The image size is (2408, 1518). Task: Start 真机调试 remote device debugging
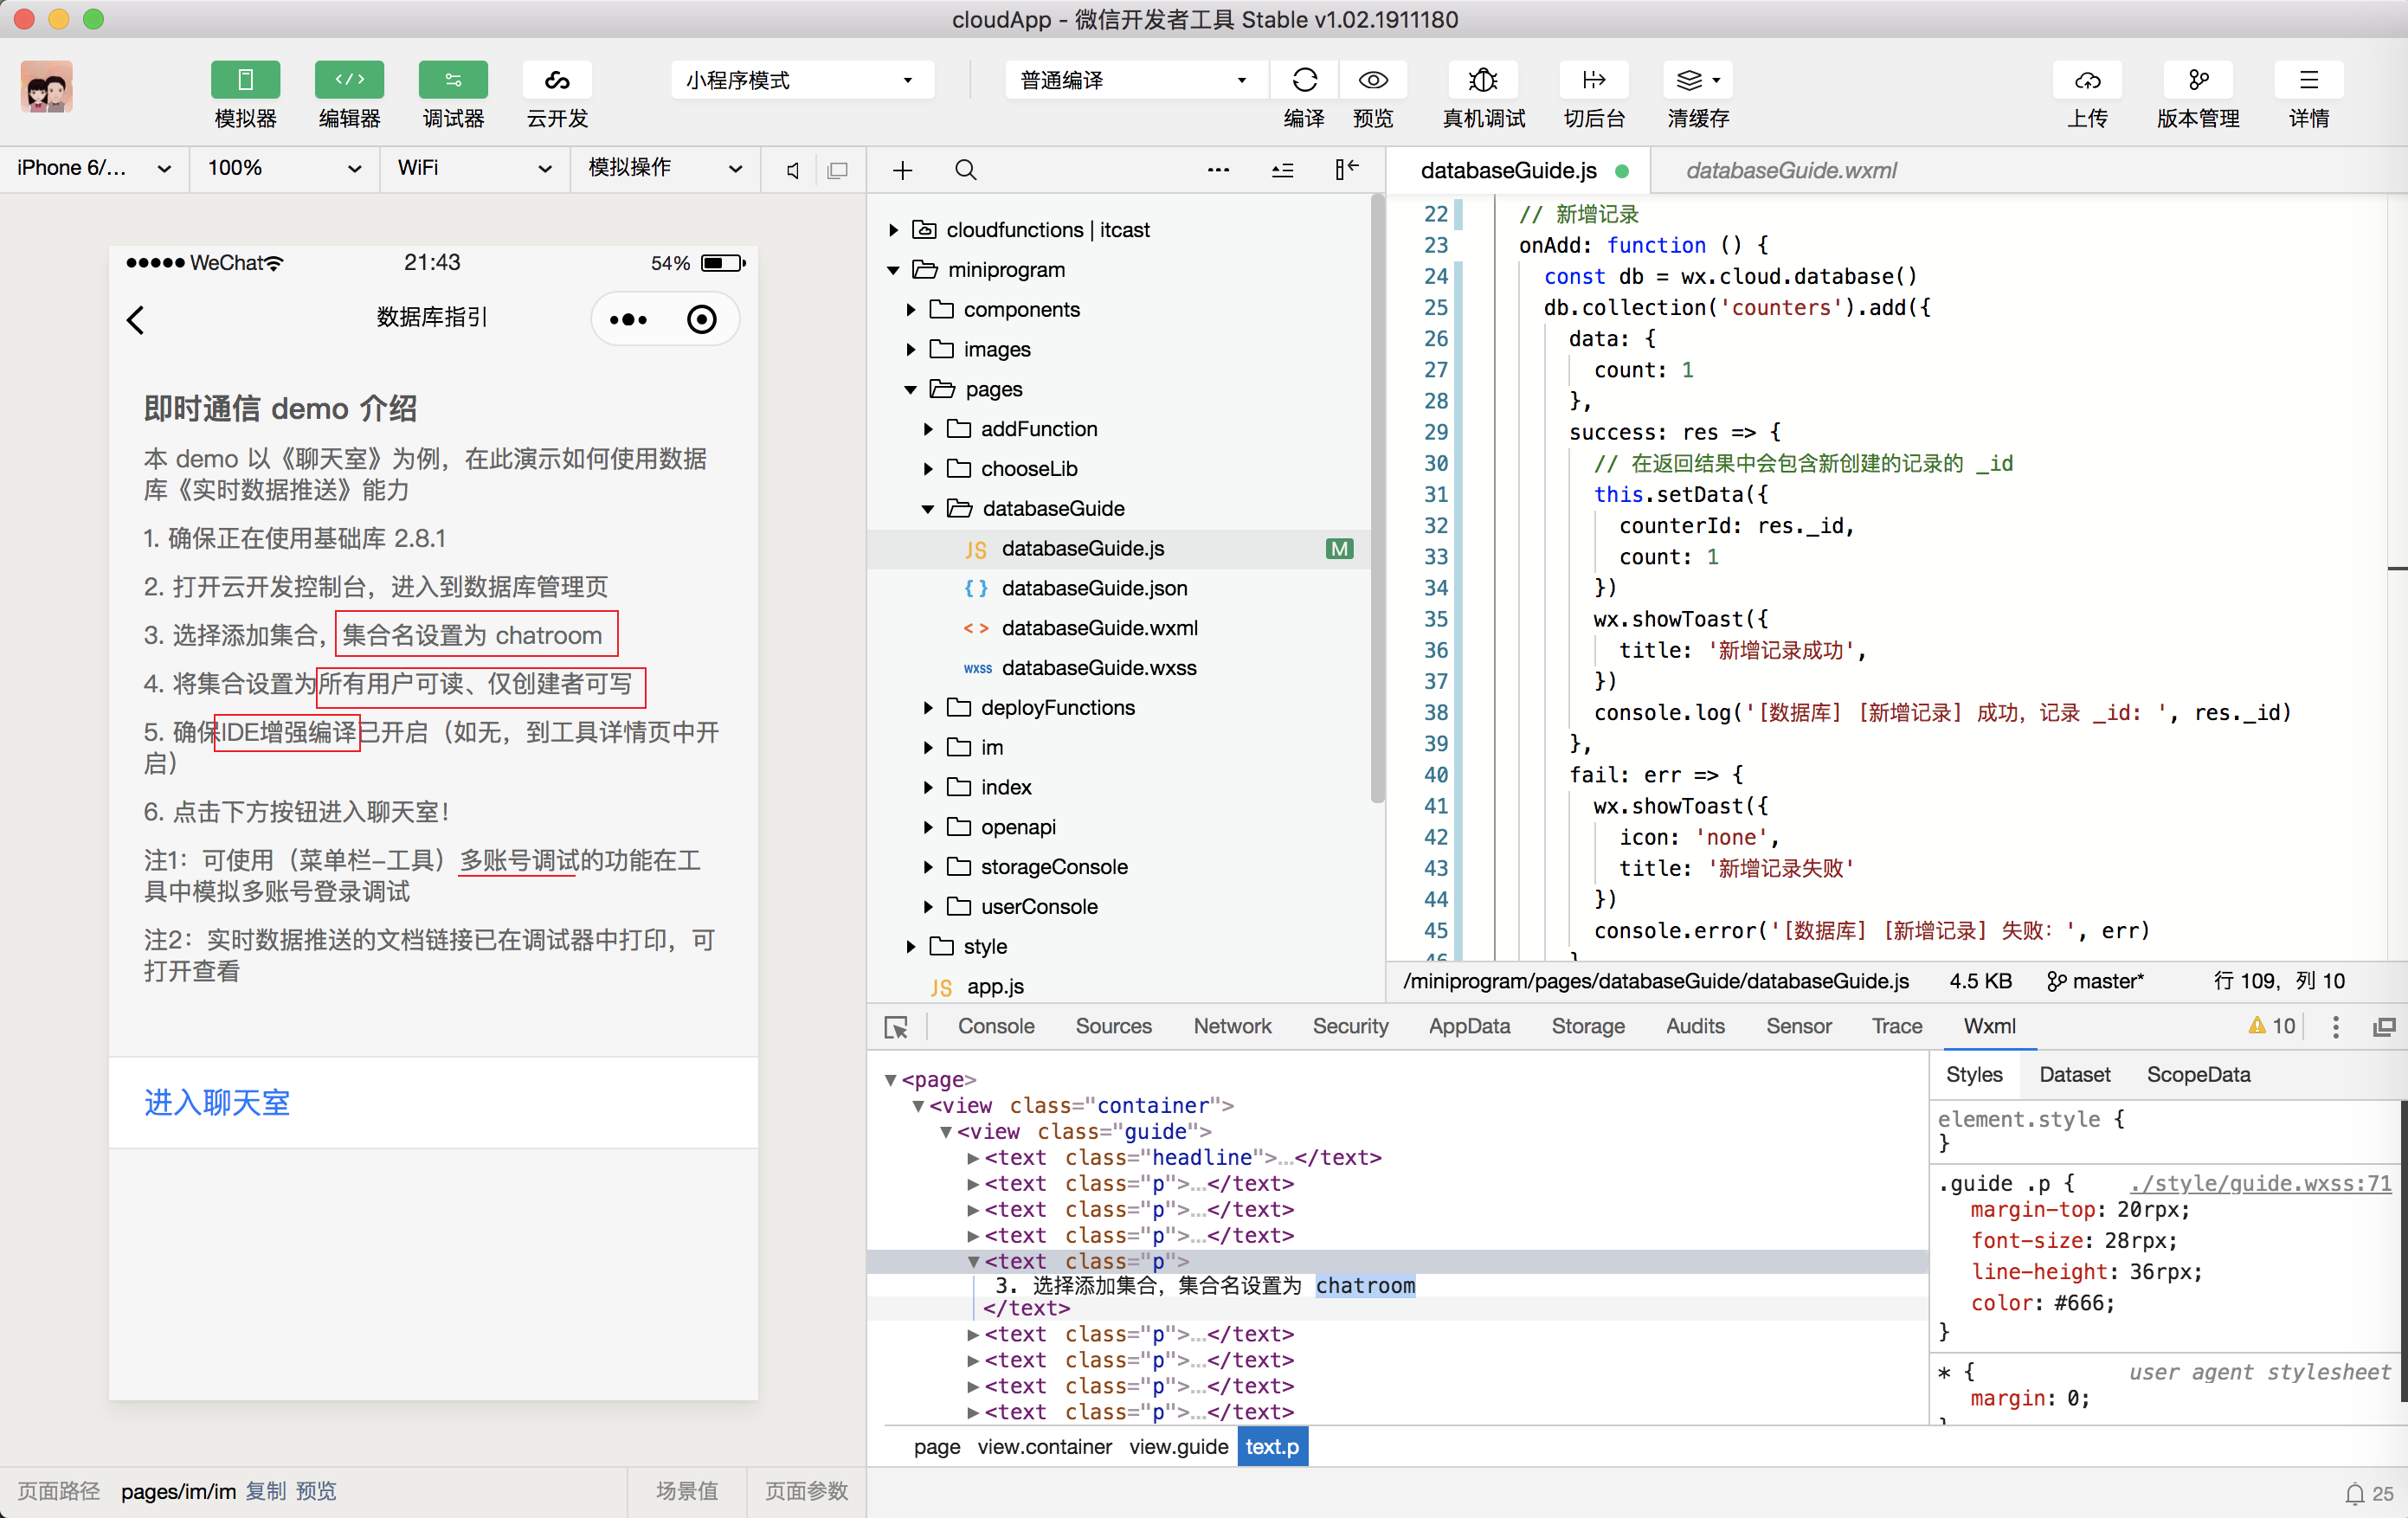1483,80
